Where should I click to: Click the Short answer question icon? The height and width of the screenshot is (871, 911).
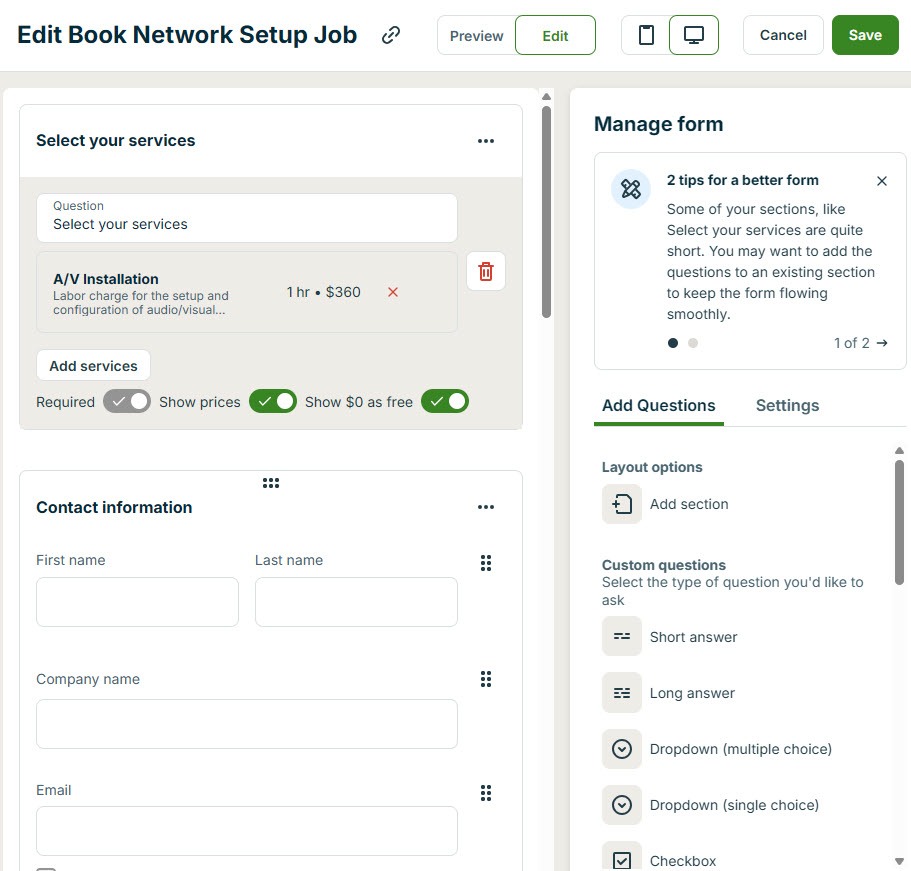point(622,636)
